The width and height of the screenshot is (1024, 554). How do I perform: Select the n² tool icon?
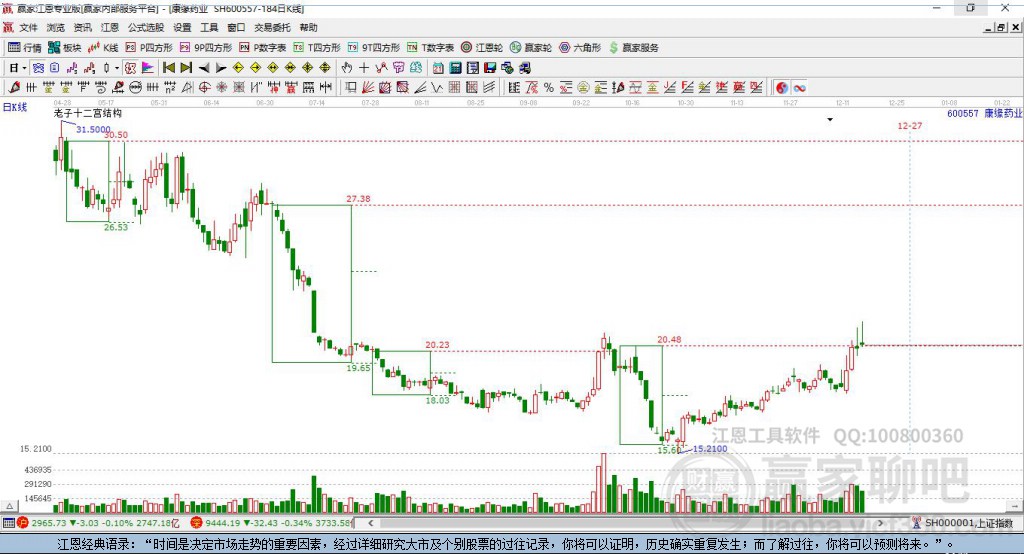click(x=170, y=87)
